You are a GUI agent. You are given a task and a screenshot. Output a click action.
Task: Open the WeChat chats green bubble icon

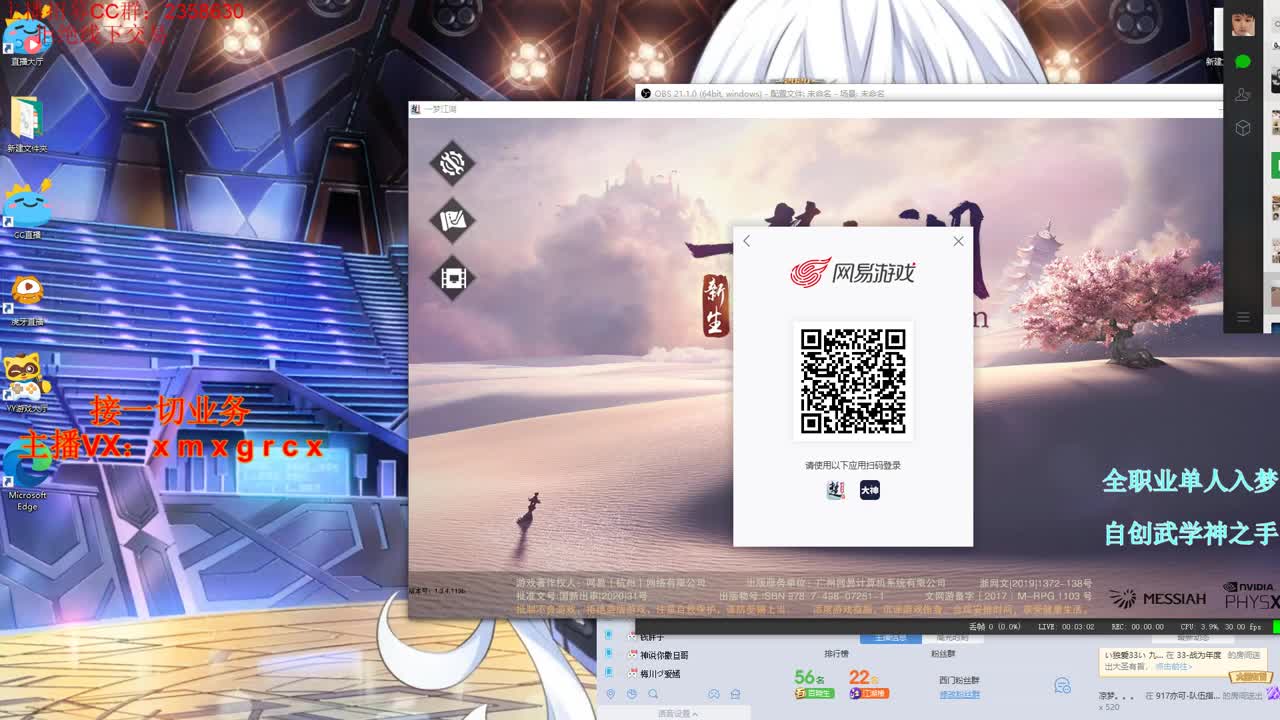tap(1243, 61)
